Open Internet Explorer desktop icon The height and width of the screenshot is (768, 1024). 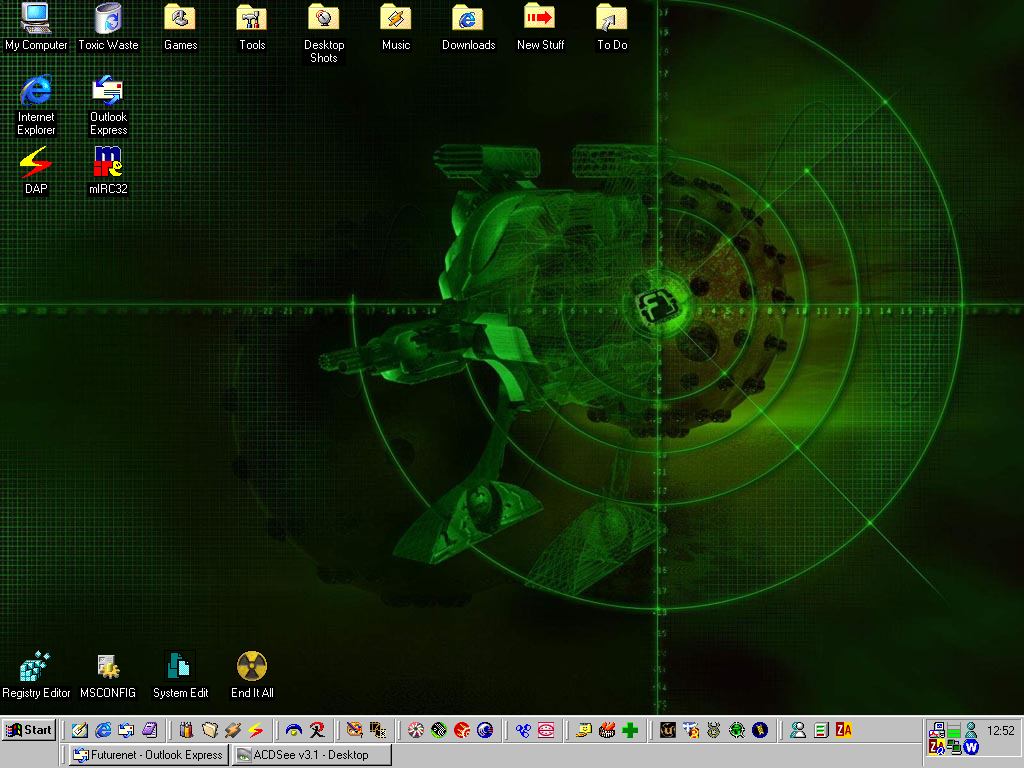pos(36,92)
